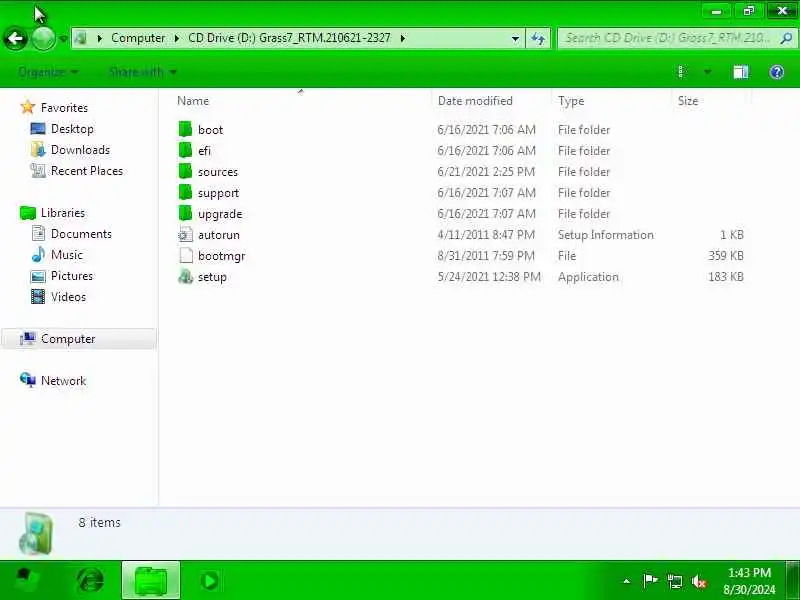Go back with the Back arrow button
Viewport: 800px width, 600px height.
[x=15, y=38]
